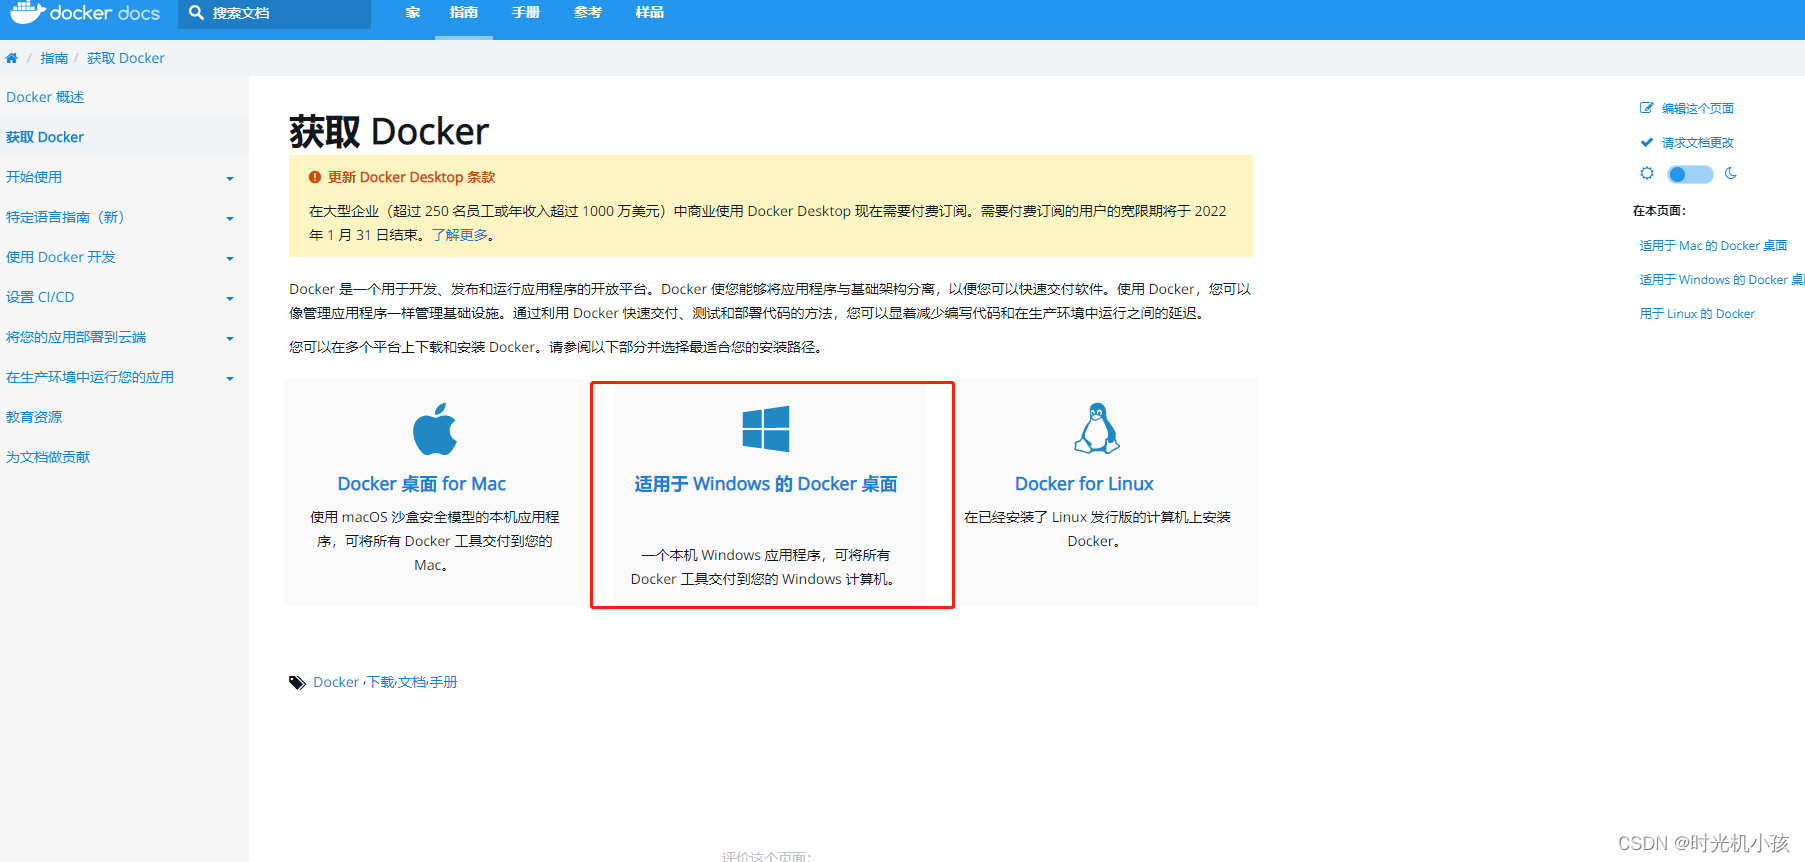
Task: Open Docker 桌面 for Mac link
Action: (422, 484)
